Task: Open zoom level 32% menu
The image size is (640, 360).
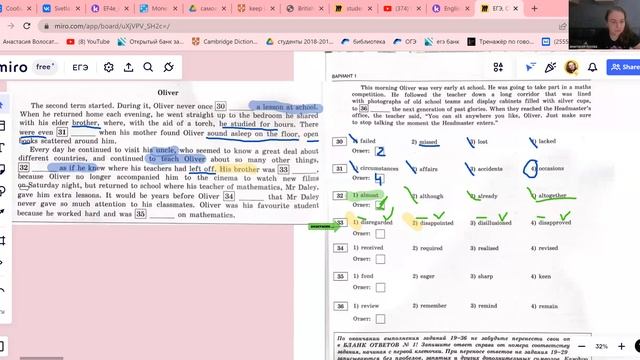Action: click(x=601, y=346)
